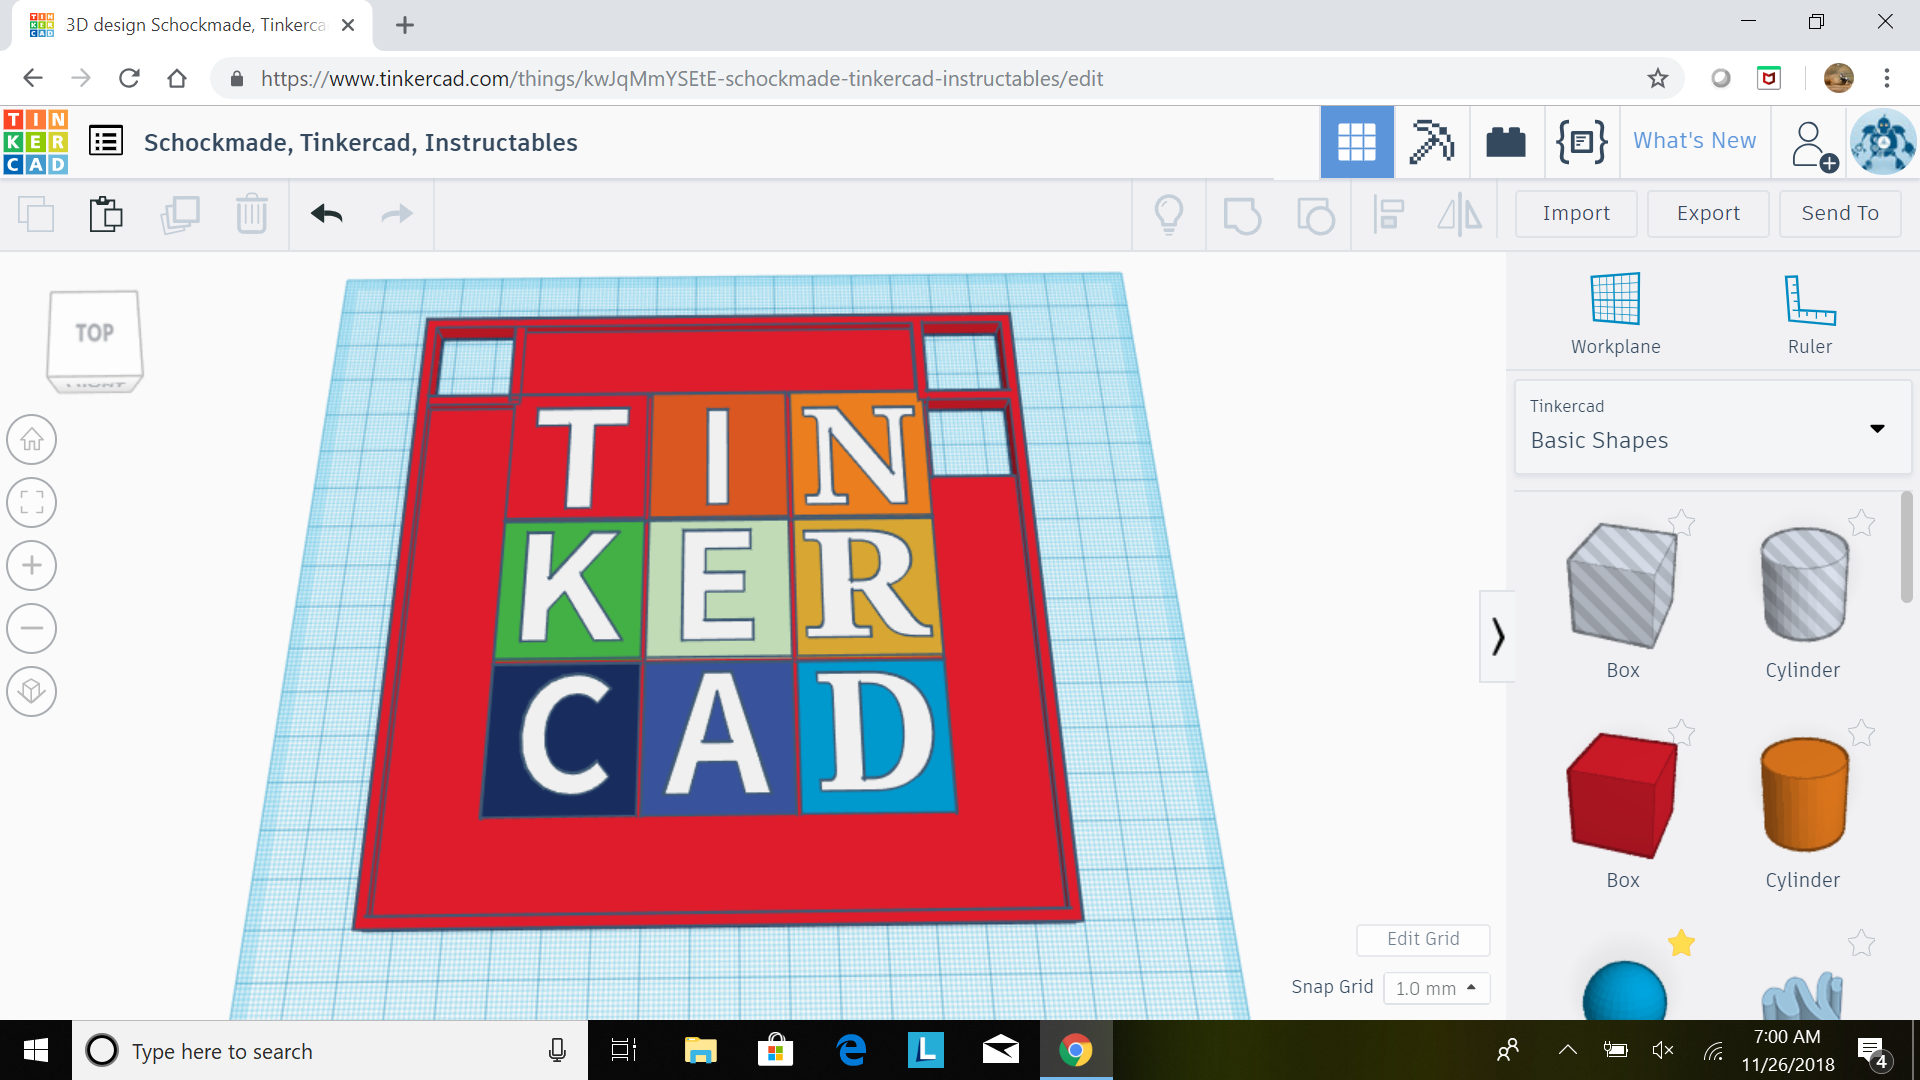1920x1080 pixels.
Task: Favorite the hole Cylinder star
Action: coord(1861,523)
